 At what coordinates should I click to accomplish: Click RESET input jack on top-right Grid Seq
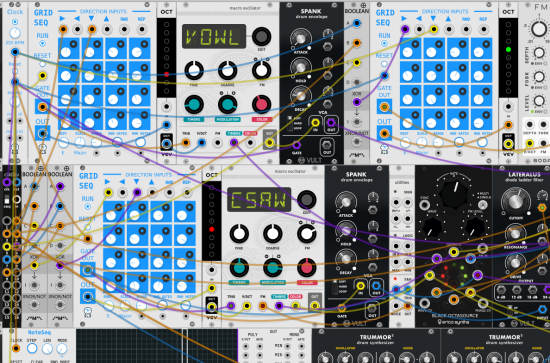coord(384,75)
